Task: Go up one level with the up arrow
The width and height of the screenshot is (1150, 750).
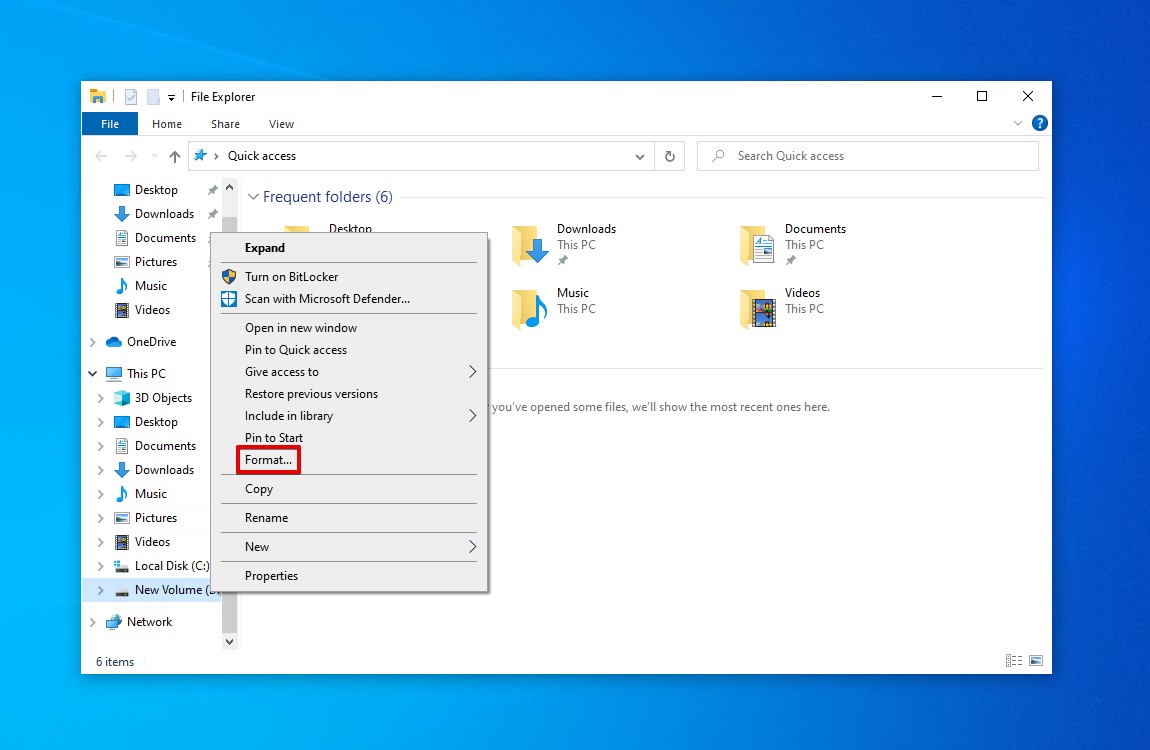Action: tap(175, 156)
